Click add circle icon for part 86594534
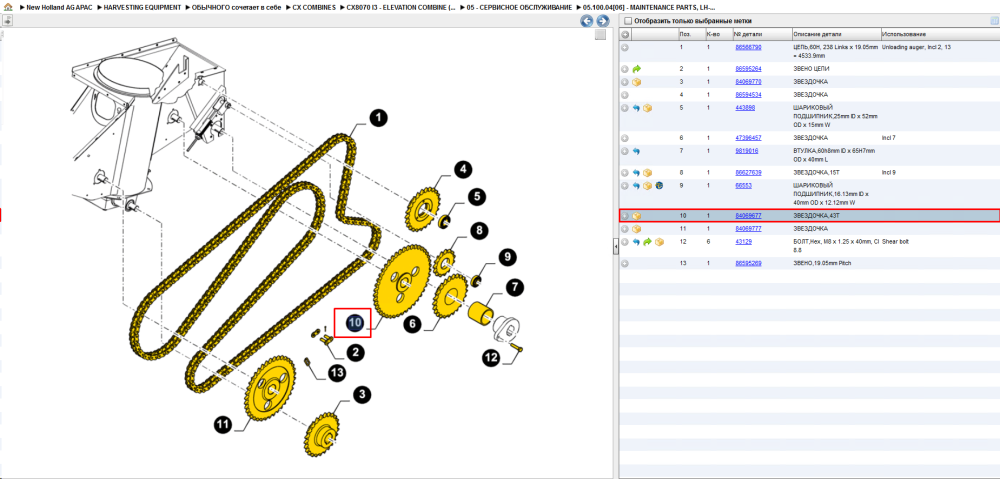 tap(625, 94)
